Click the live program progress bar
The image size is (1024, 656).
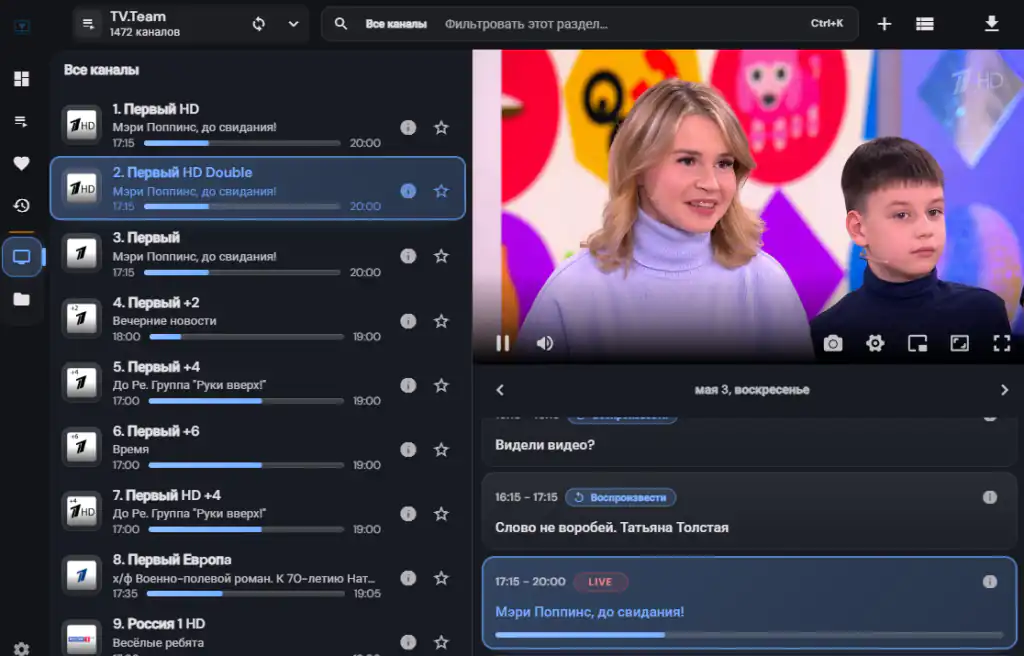[749, 634]
